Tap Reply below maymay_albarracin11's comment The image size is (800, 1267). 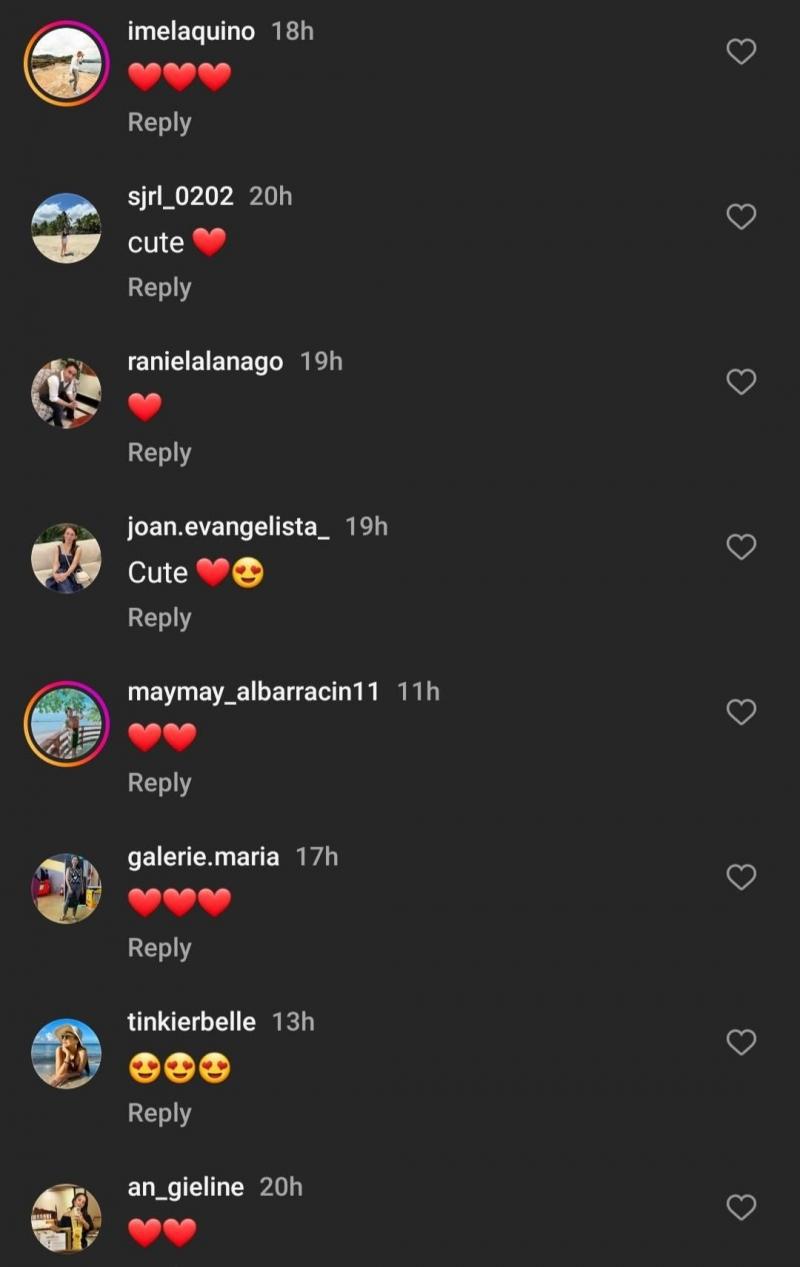pos(159,783)
